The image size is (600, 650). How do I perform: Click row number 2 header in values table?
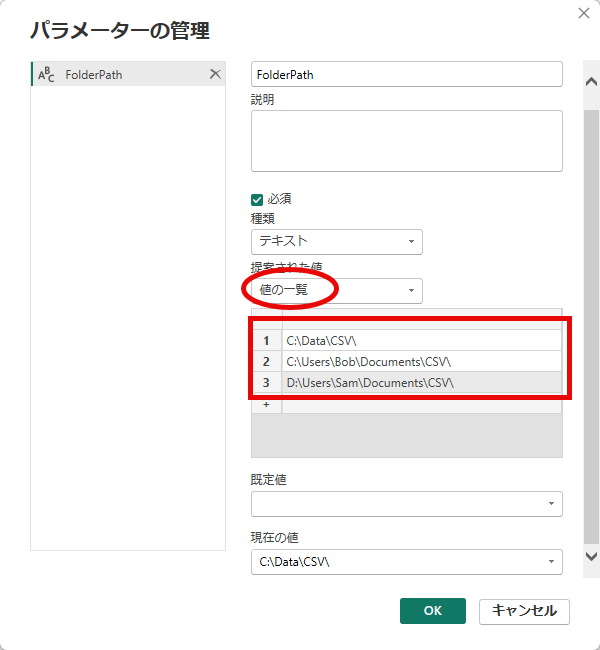tap(267, 361)
